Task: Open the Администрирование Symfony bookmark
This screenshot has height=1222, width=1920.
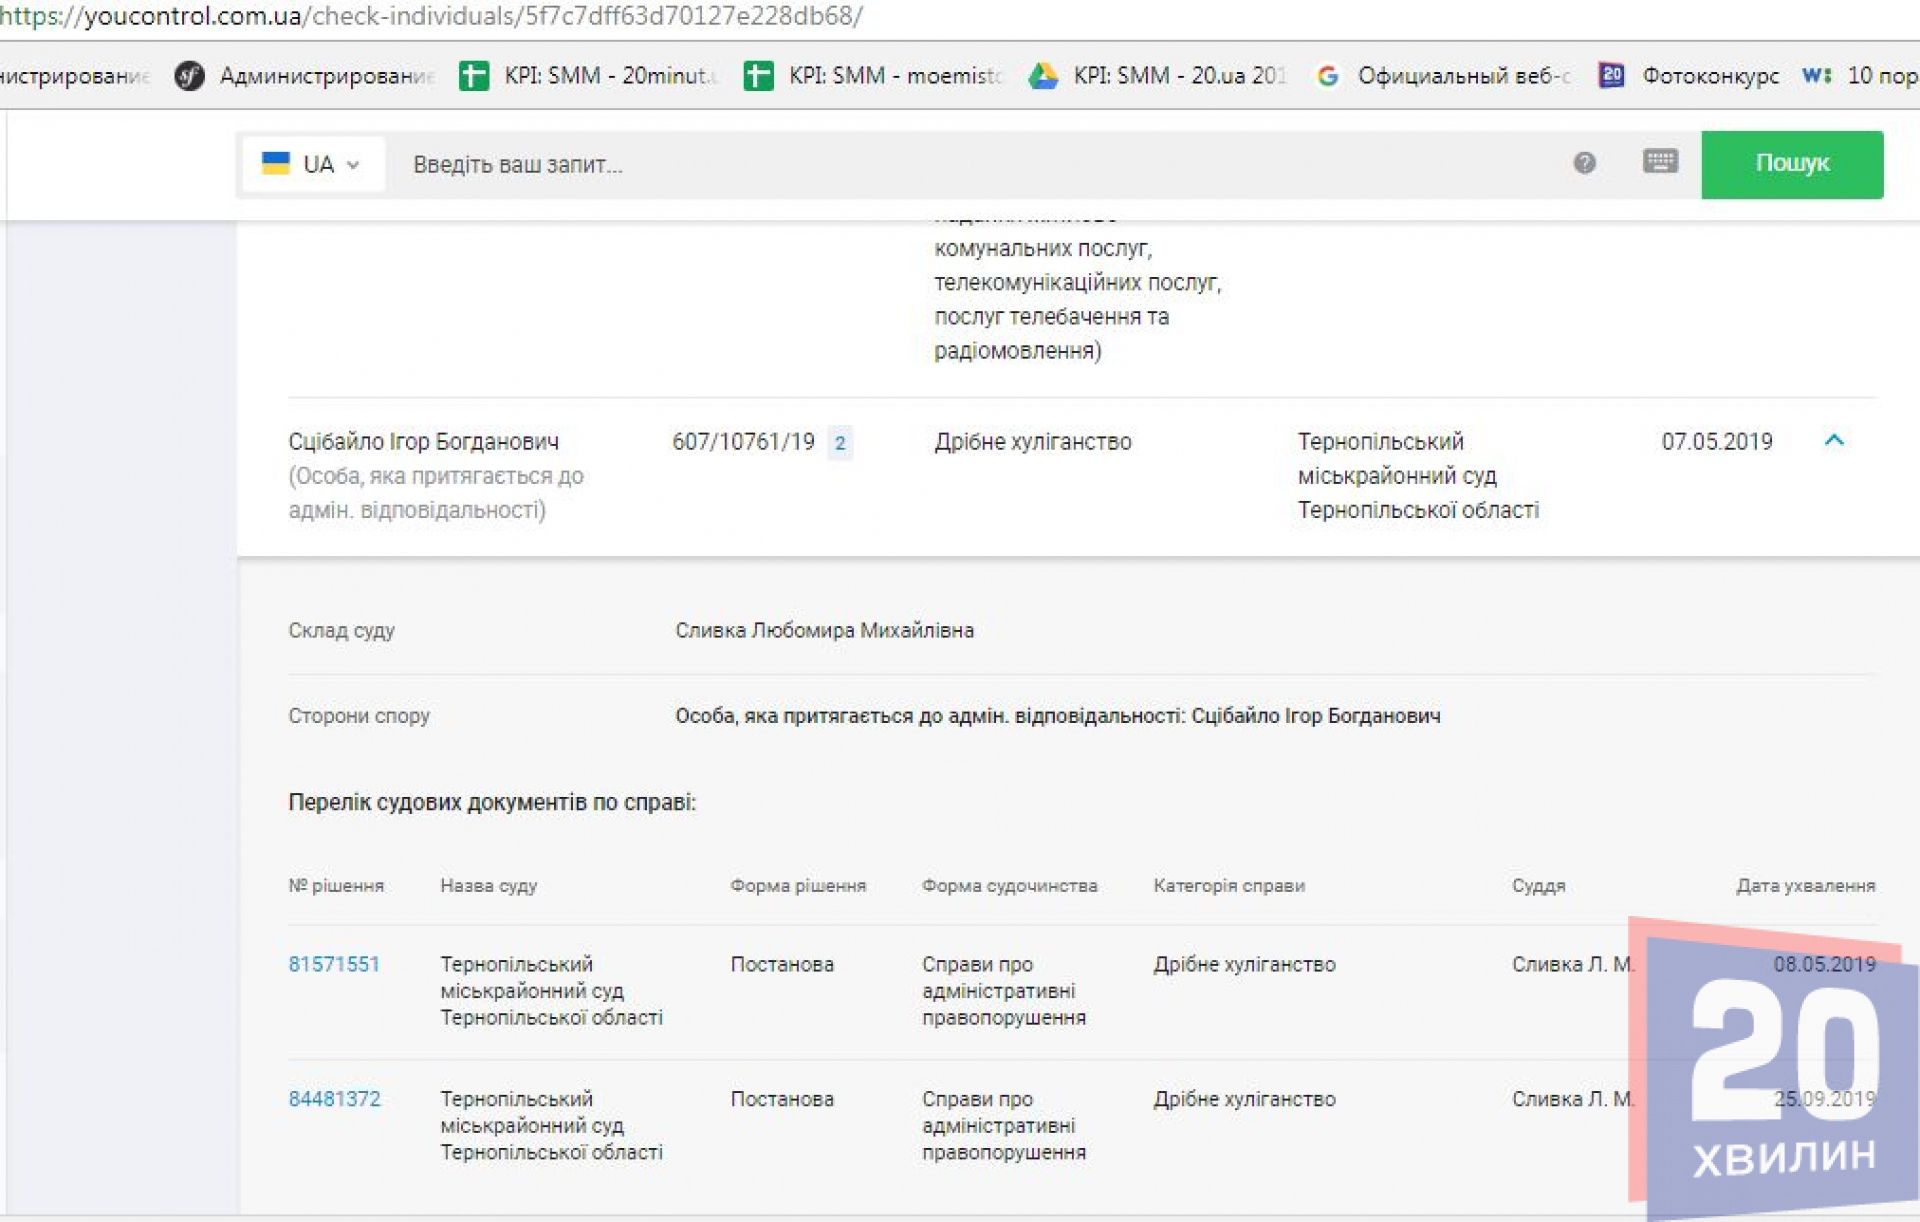Action: [305, 76]
